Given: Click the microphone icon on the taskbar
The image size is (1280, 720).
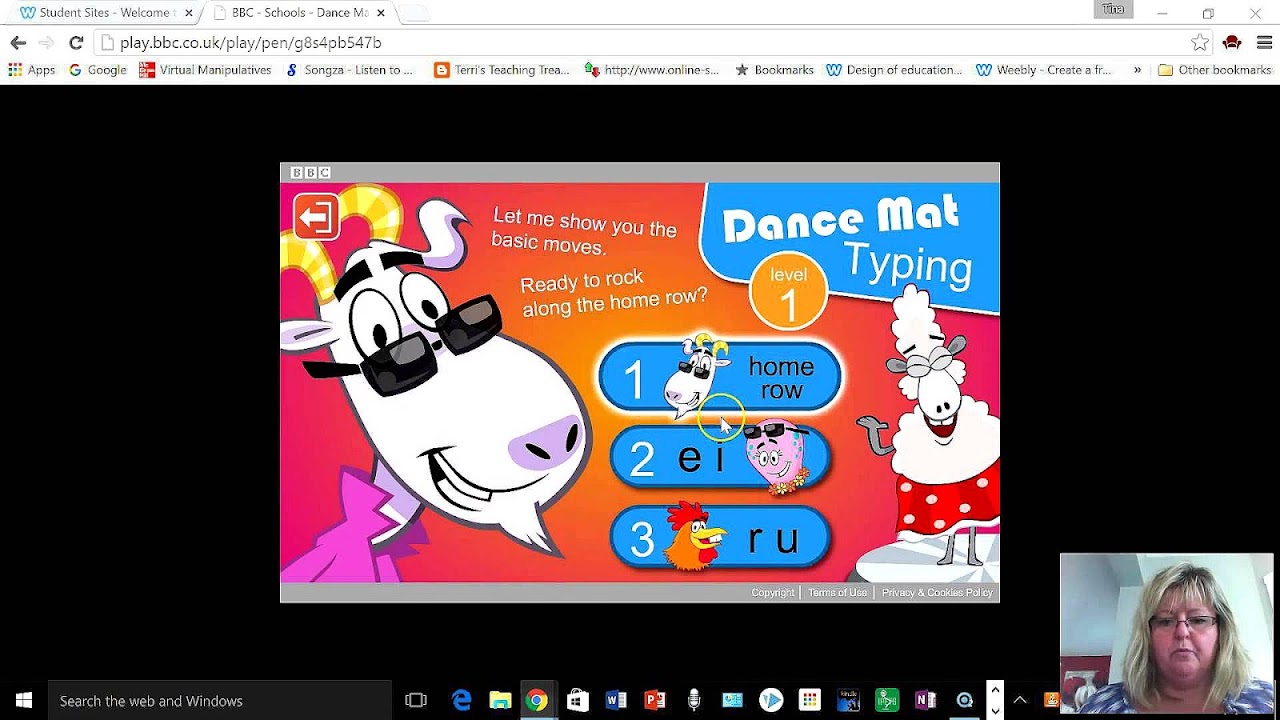Looking at the screenshot, I should [694, 699].
